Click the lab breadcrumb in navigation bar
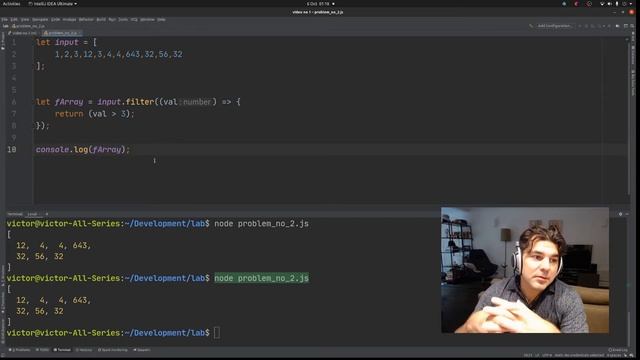Image resolution: width=640 pixels, height=360 pixels. pos(5,26)
